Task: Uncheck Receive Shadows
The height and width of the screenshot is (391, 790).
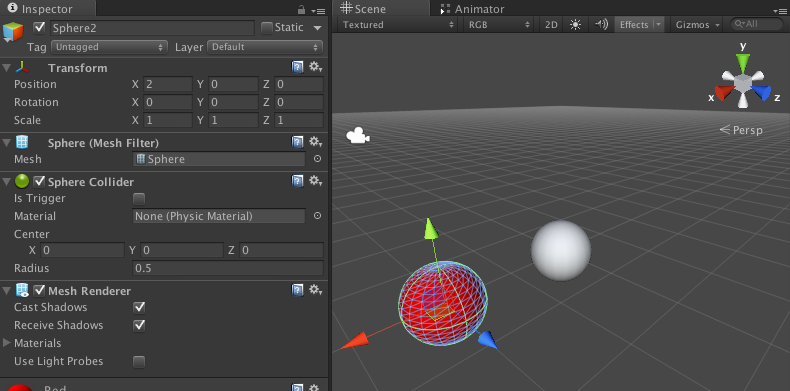Action: point(139,325)
